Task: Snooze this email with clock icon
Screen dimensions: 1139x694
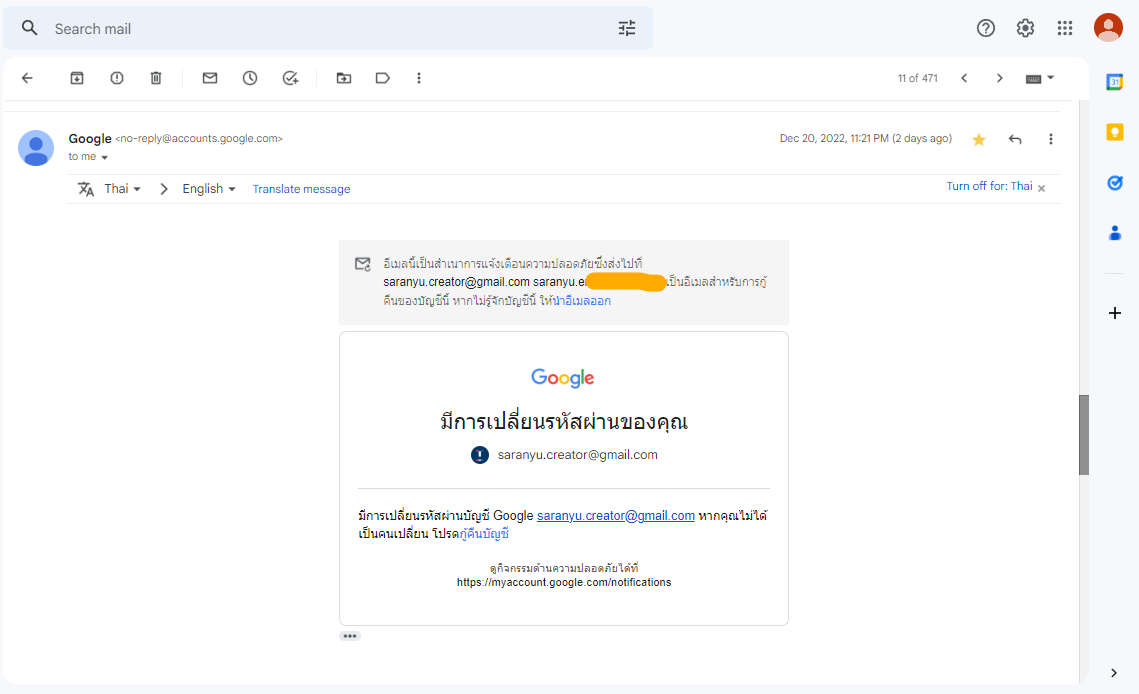Action: [x=250, y=78]
